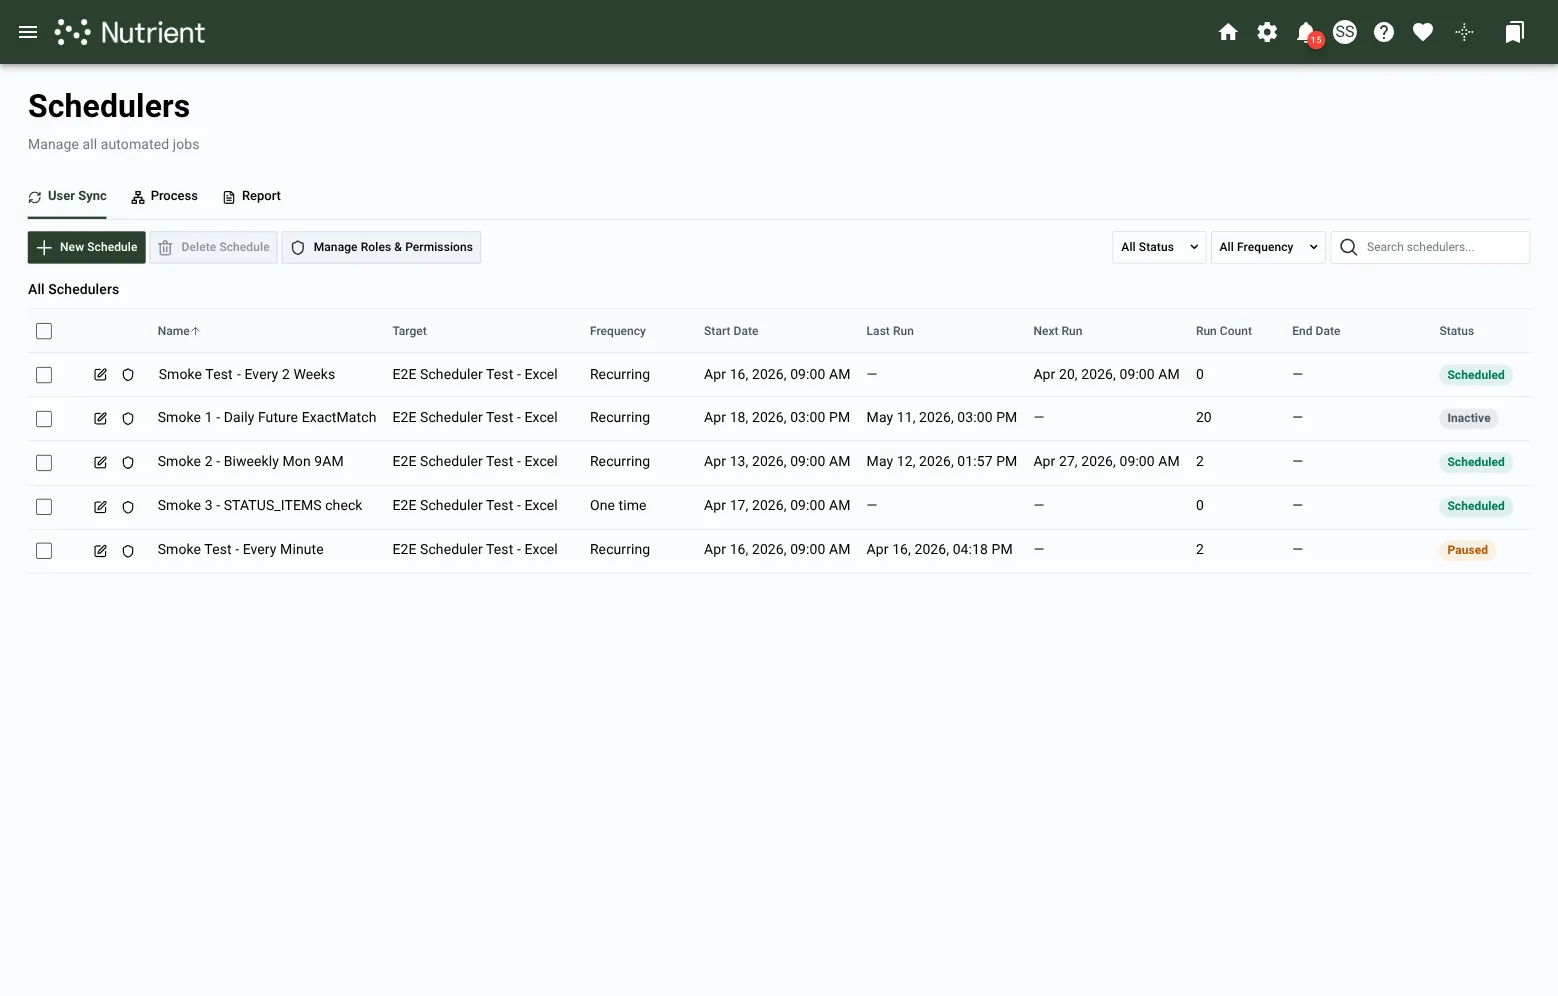The height and width of the screenshot is (996, 1558).
Task: Click the sparkle icon in top bar
Action: 1464,32
